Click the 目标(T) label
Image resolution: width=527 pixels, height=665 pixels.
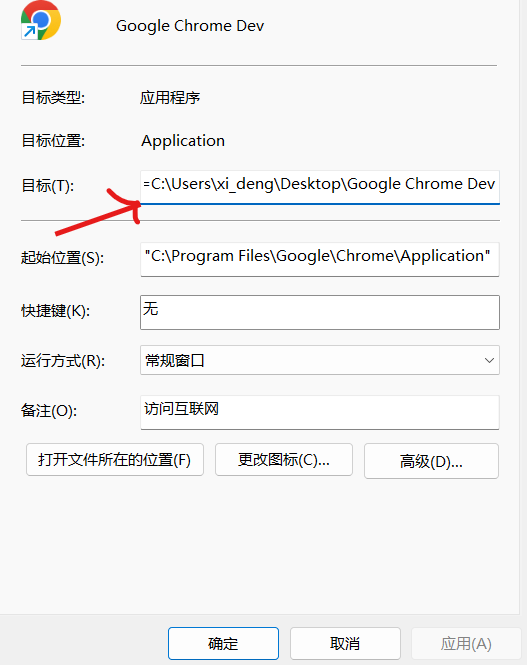point(47,185)
